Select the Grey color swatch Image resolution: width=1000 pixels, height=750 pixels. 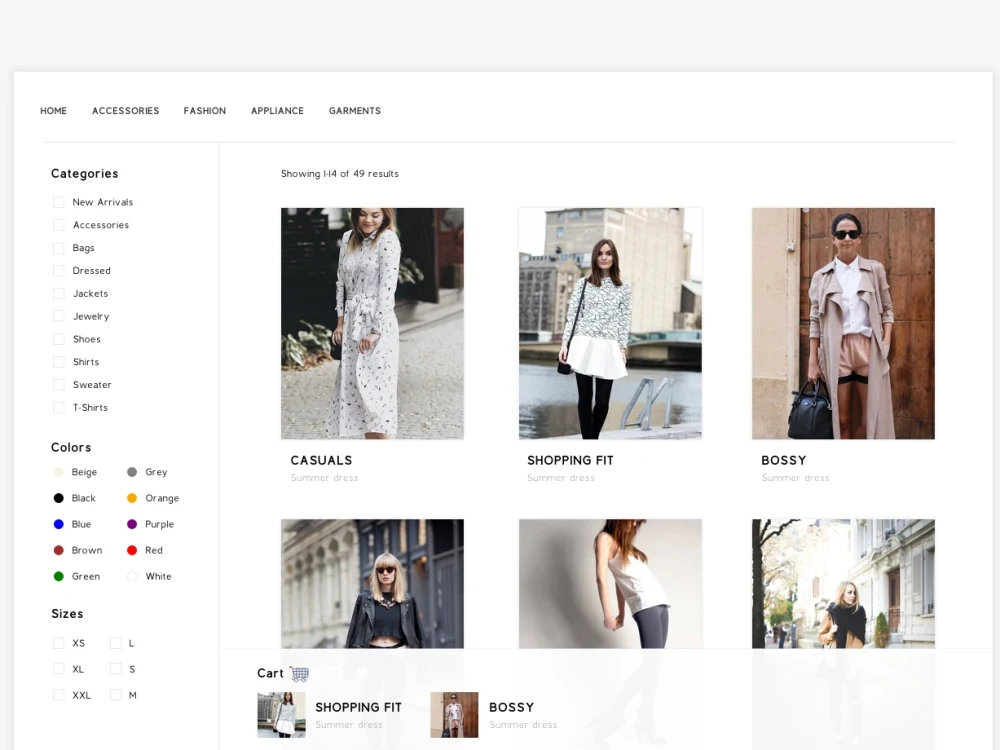[x=132, y=472]
